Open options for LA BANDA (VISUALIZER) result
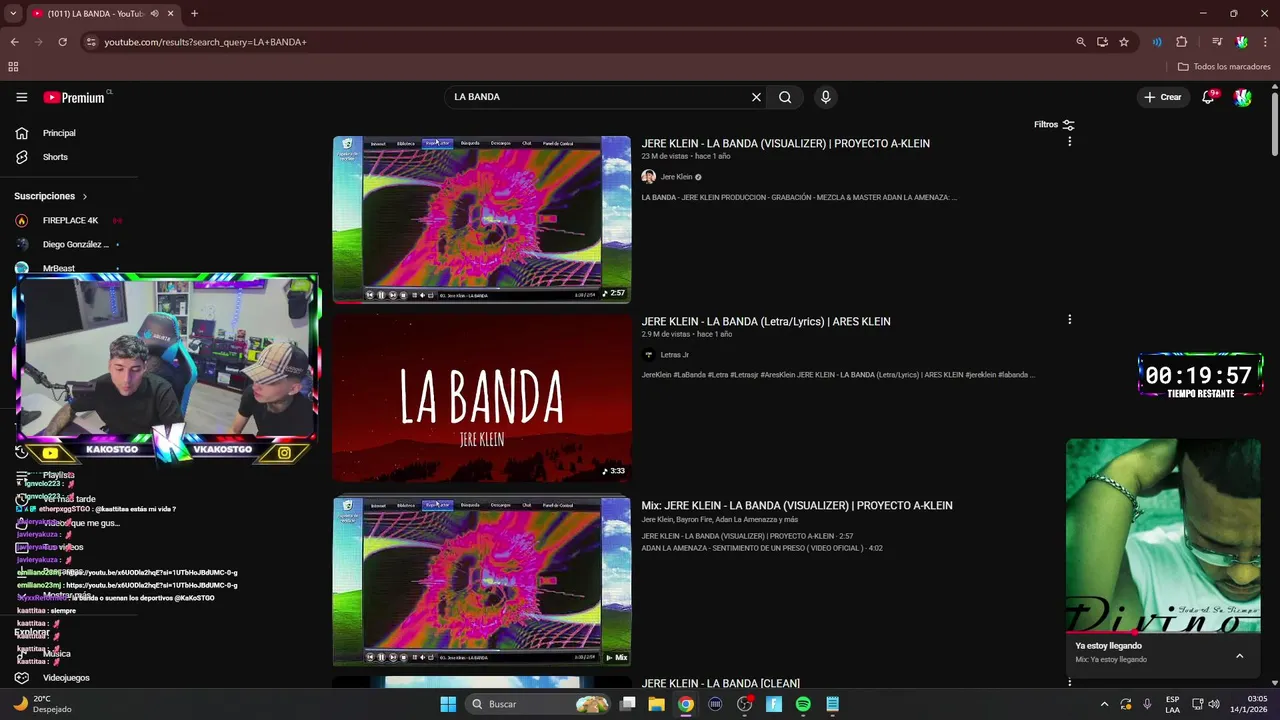 1069,142
